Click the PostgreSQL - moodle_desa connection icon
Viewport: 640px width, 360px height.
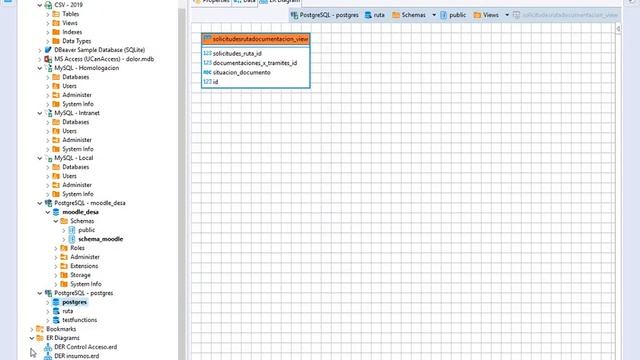pos(48,203)
